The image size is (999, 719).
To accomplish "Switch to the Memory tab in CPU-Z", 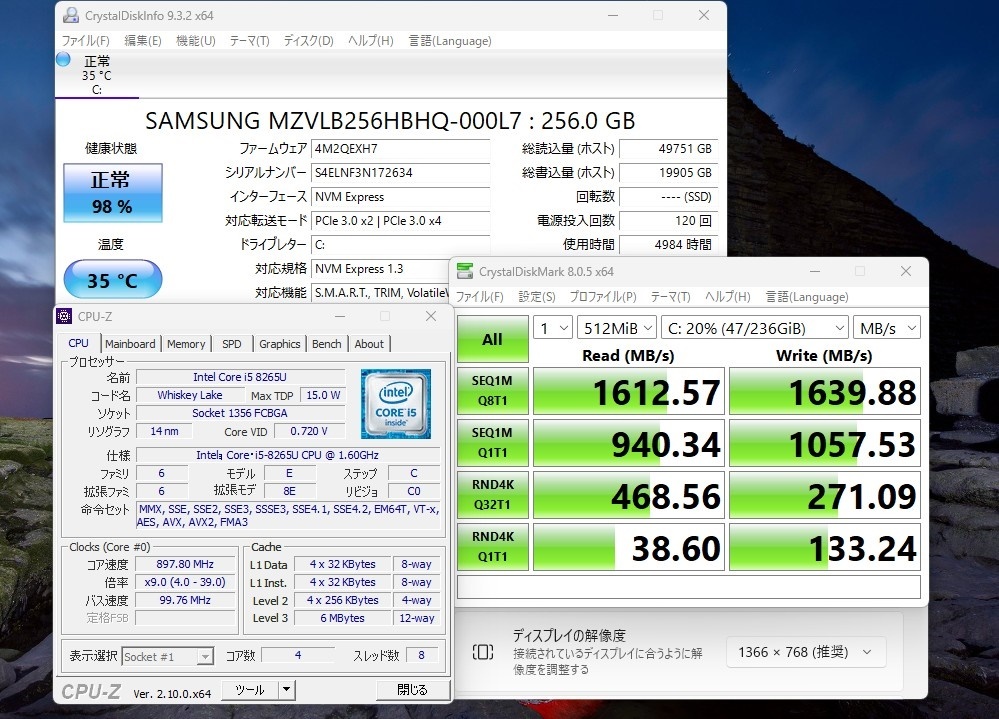I will pyautogui.click(x=186, y=344).
